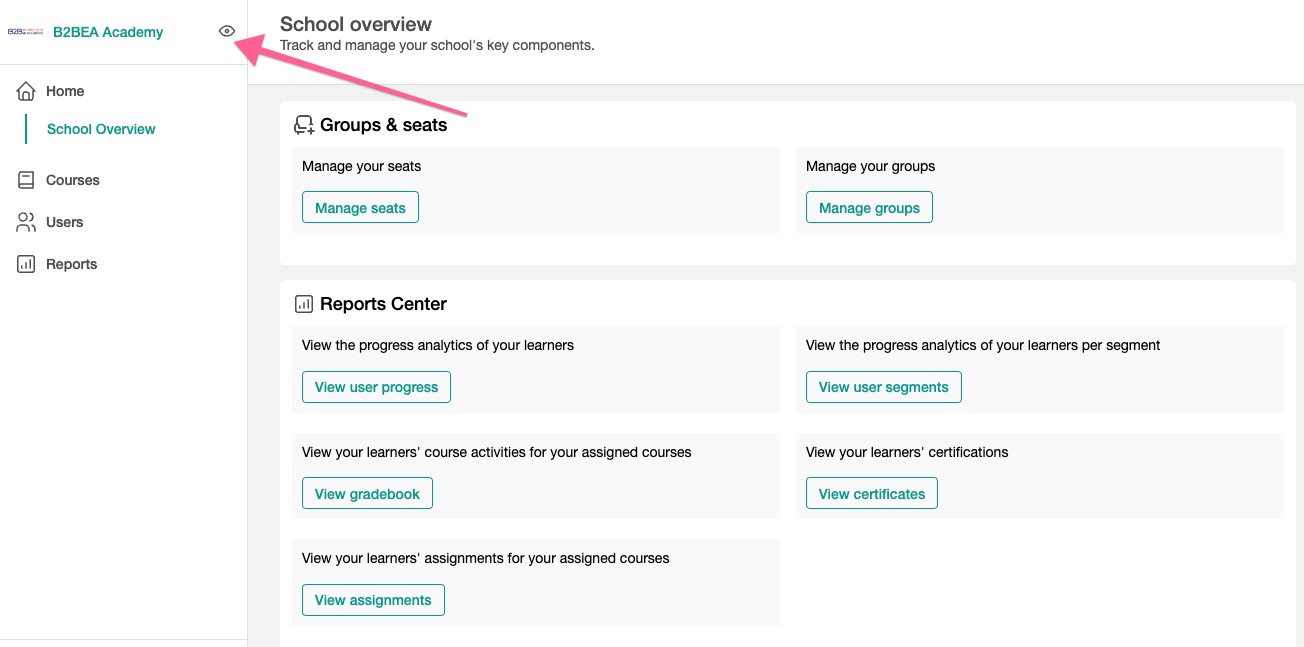This screenshot has height=647, width=1304.
Task: Click the Courses book icon in sidebar
Action: [x=26, y=180]
